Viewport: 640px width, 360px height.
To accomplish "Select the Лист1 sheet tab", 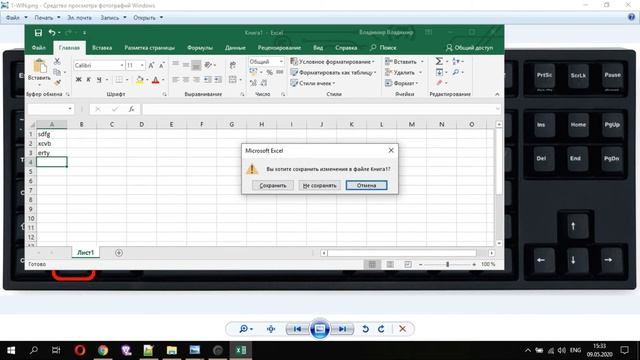I will (86, 253).
